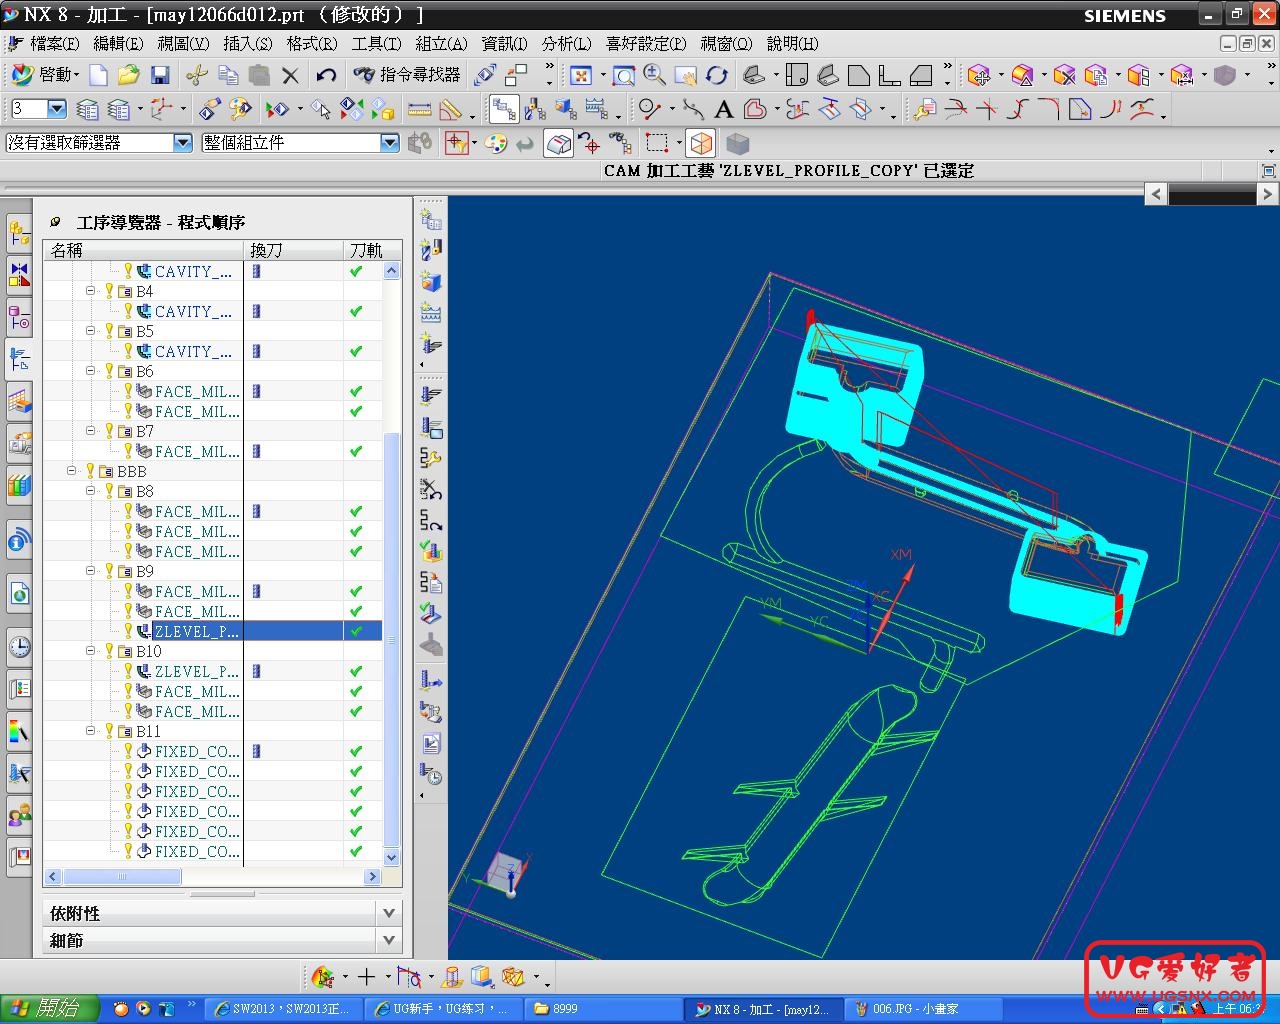Open the 指令尋找器 command finder
This screenshot has width=1280, height=1024.
click(x=407, y=75)
